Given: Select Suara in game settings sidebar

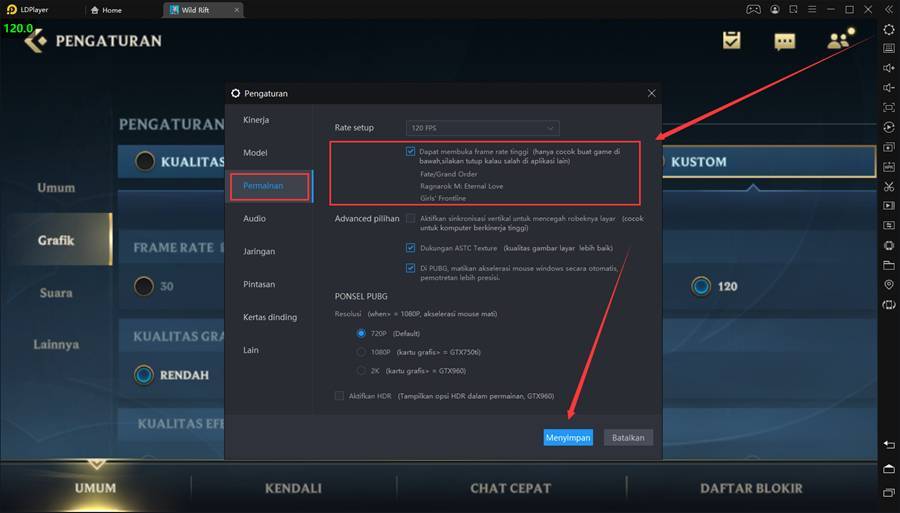Looking at the screenshot, I should [56, 293].
